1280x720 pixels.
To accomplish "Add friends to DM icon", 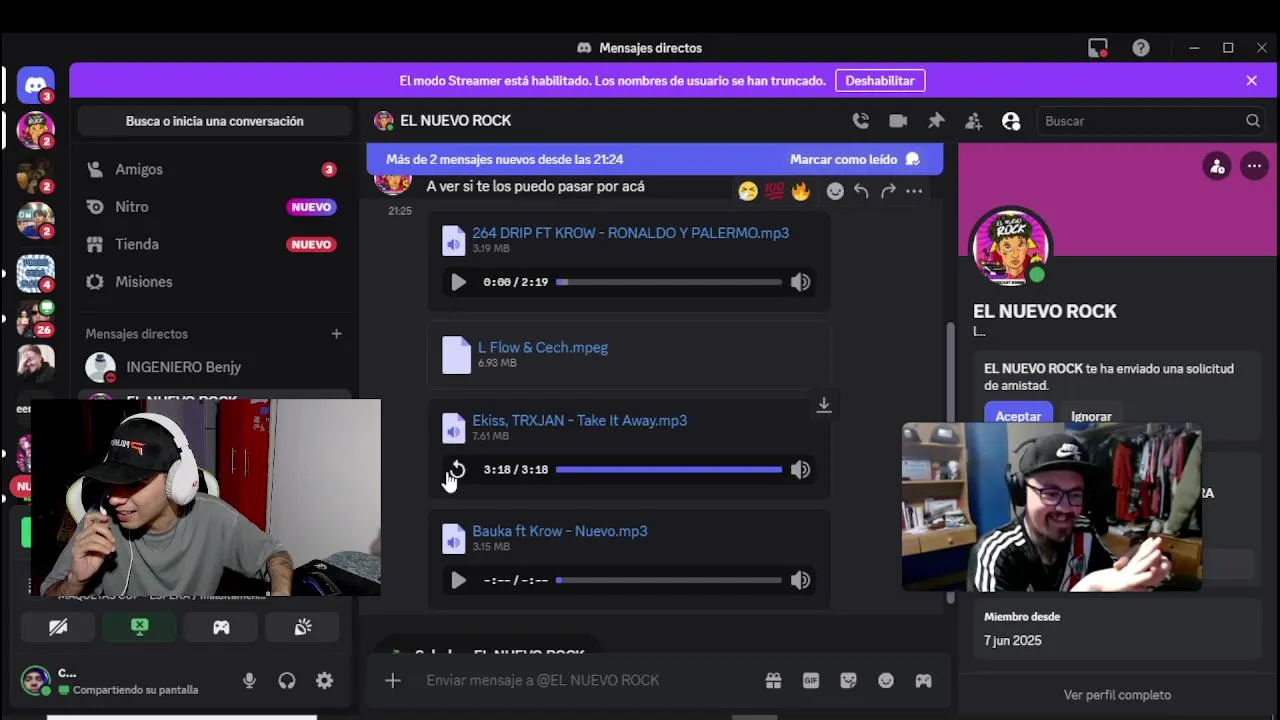I will coord(973,121).
